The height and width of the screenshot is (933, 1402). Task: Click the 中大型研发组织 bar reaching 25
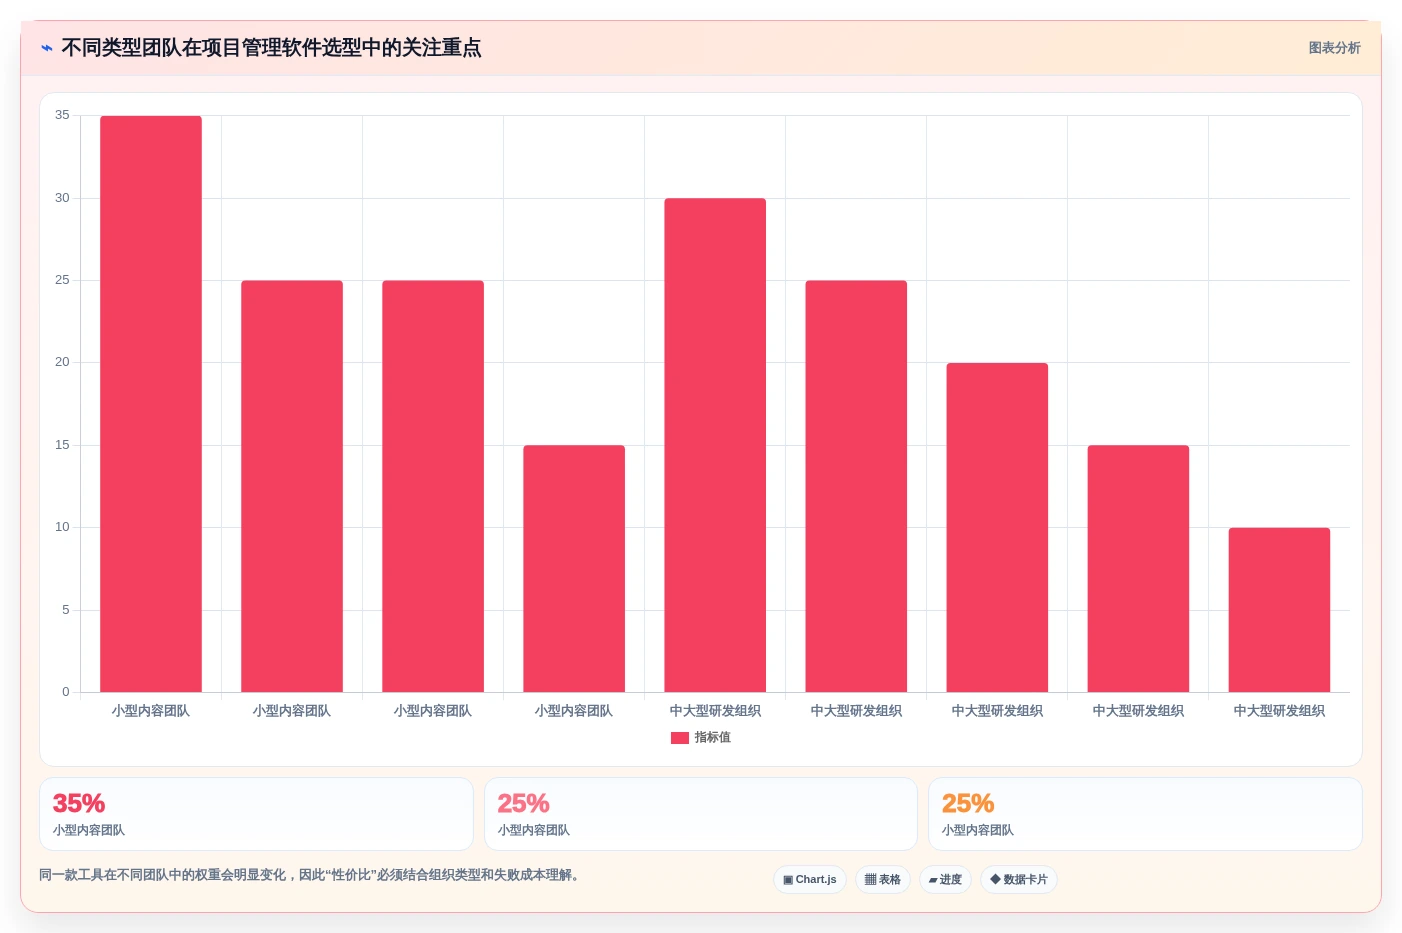click(856, 486)
